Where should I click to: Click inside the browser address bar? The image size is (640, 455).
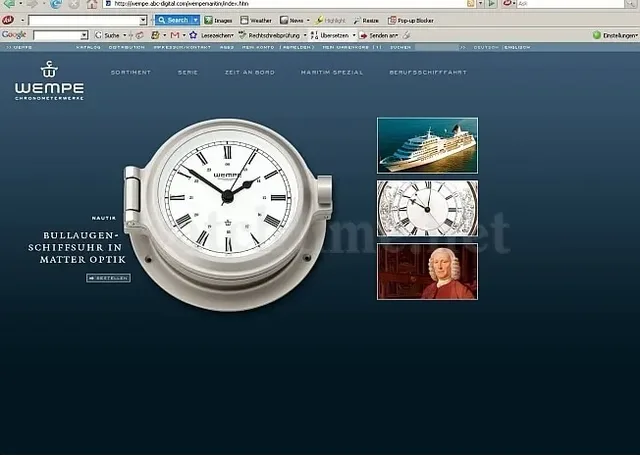coord(286,4)
